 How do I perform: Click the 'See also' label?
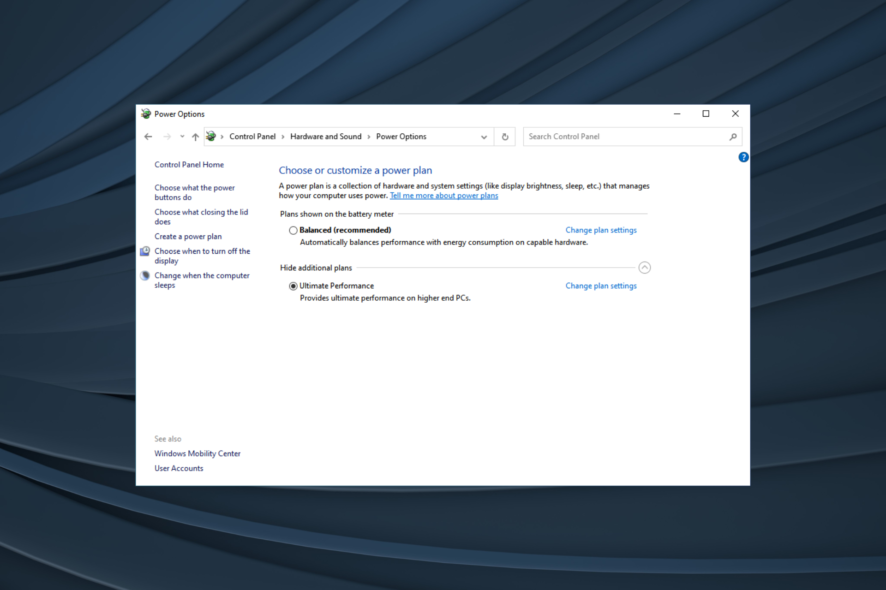[168, 439]
